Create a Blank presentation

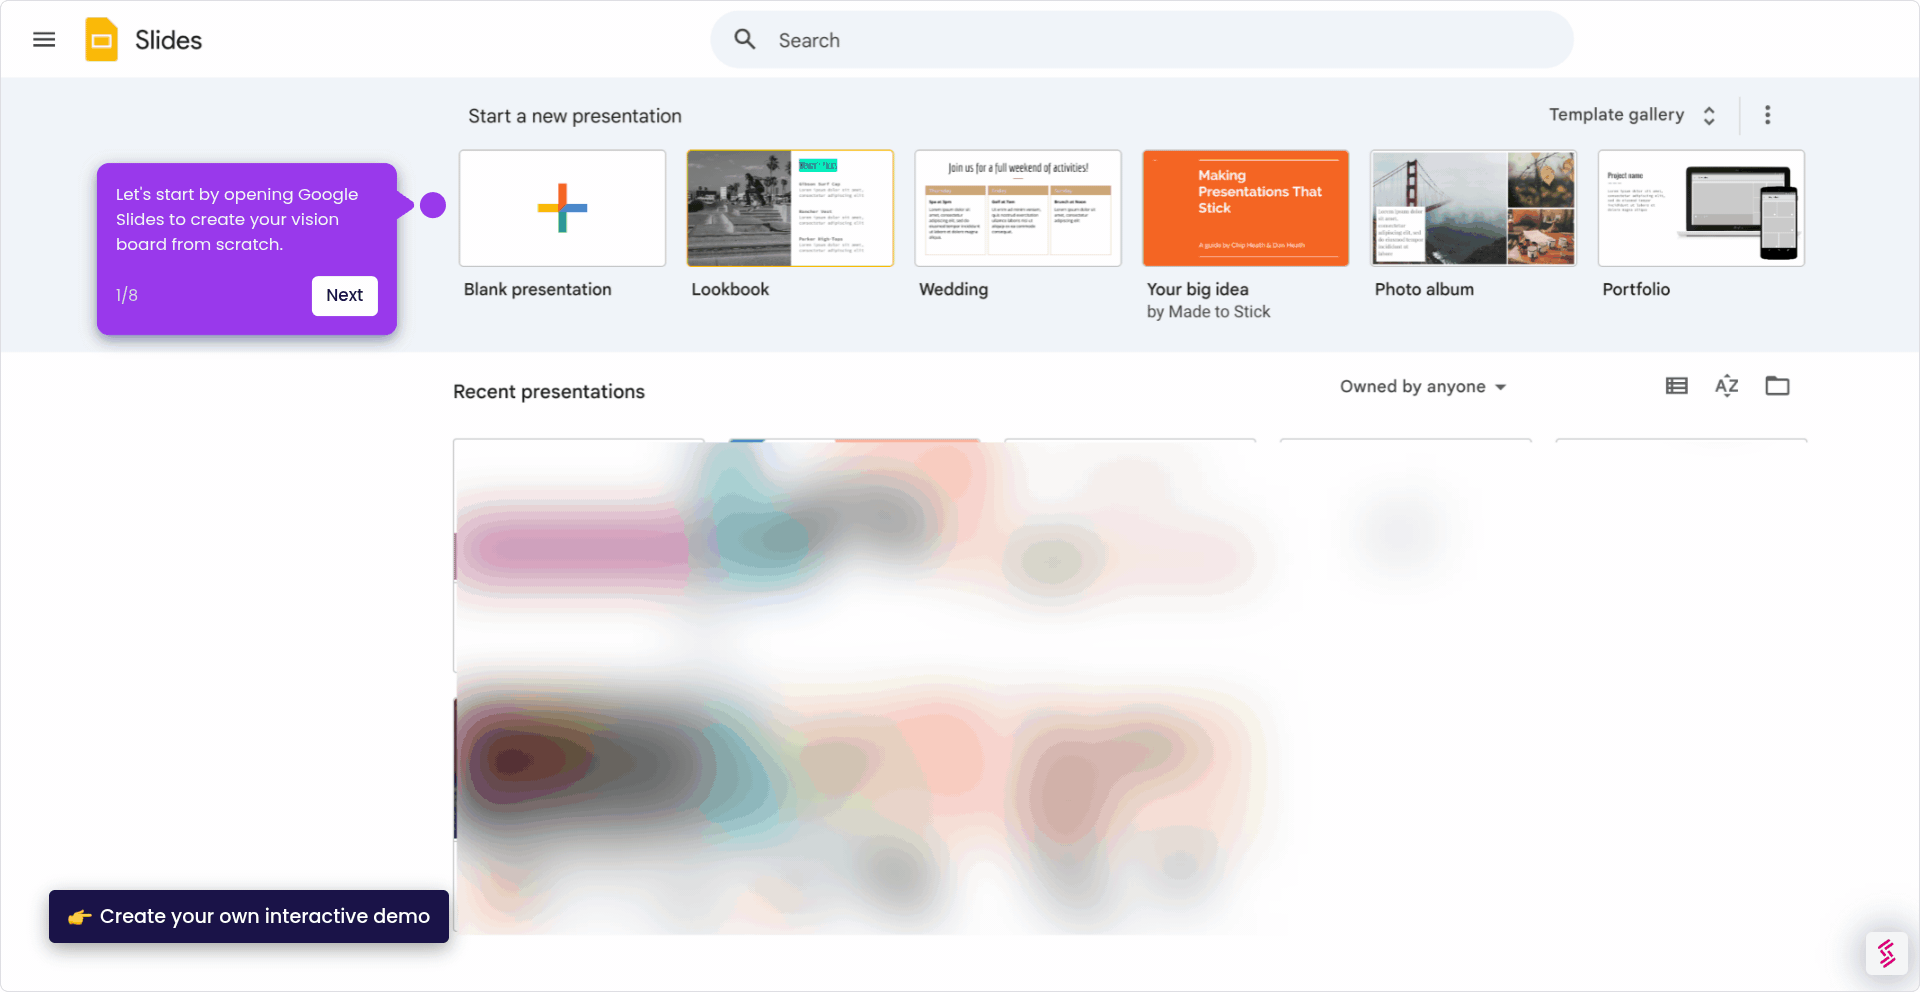562,208
